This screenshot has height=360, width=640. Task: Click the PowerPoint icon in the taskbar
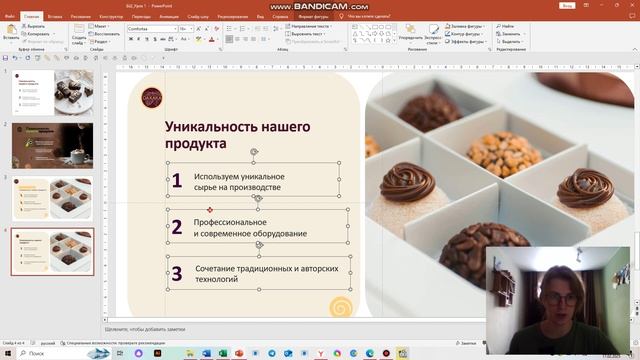tap(239, 353)
